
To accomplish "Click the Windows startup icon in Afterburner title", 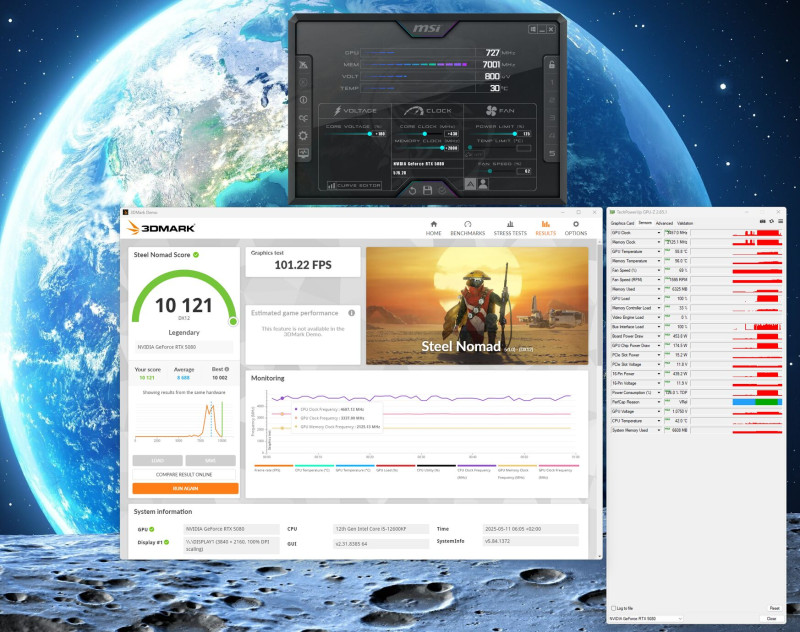I will tap(533, 29).
